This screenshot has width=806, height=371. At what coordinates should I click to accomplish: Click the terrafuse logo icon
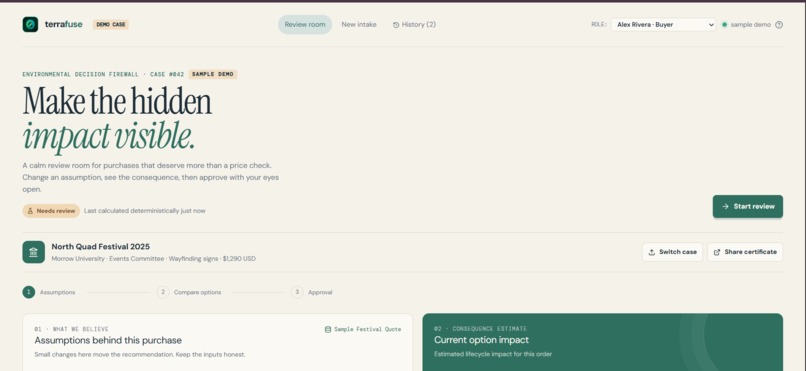(30, 24)
